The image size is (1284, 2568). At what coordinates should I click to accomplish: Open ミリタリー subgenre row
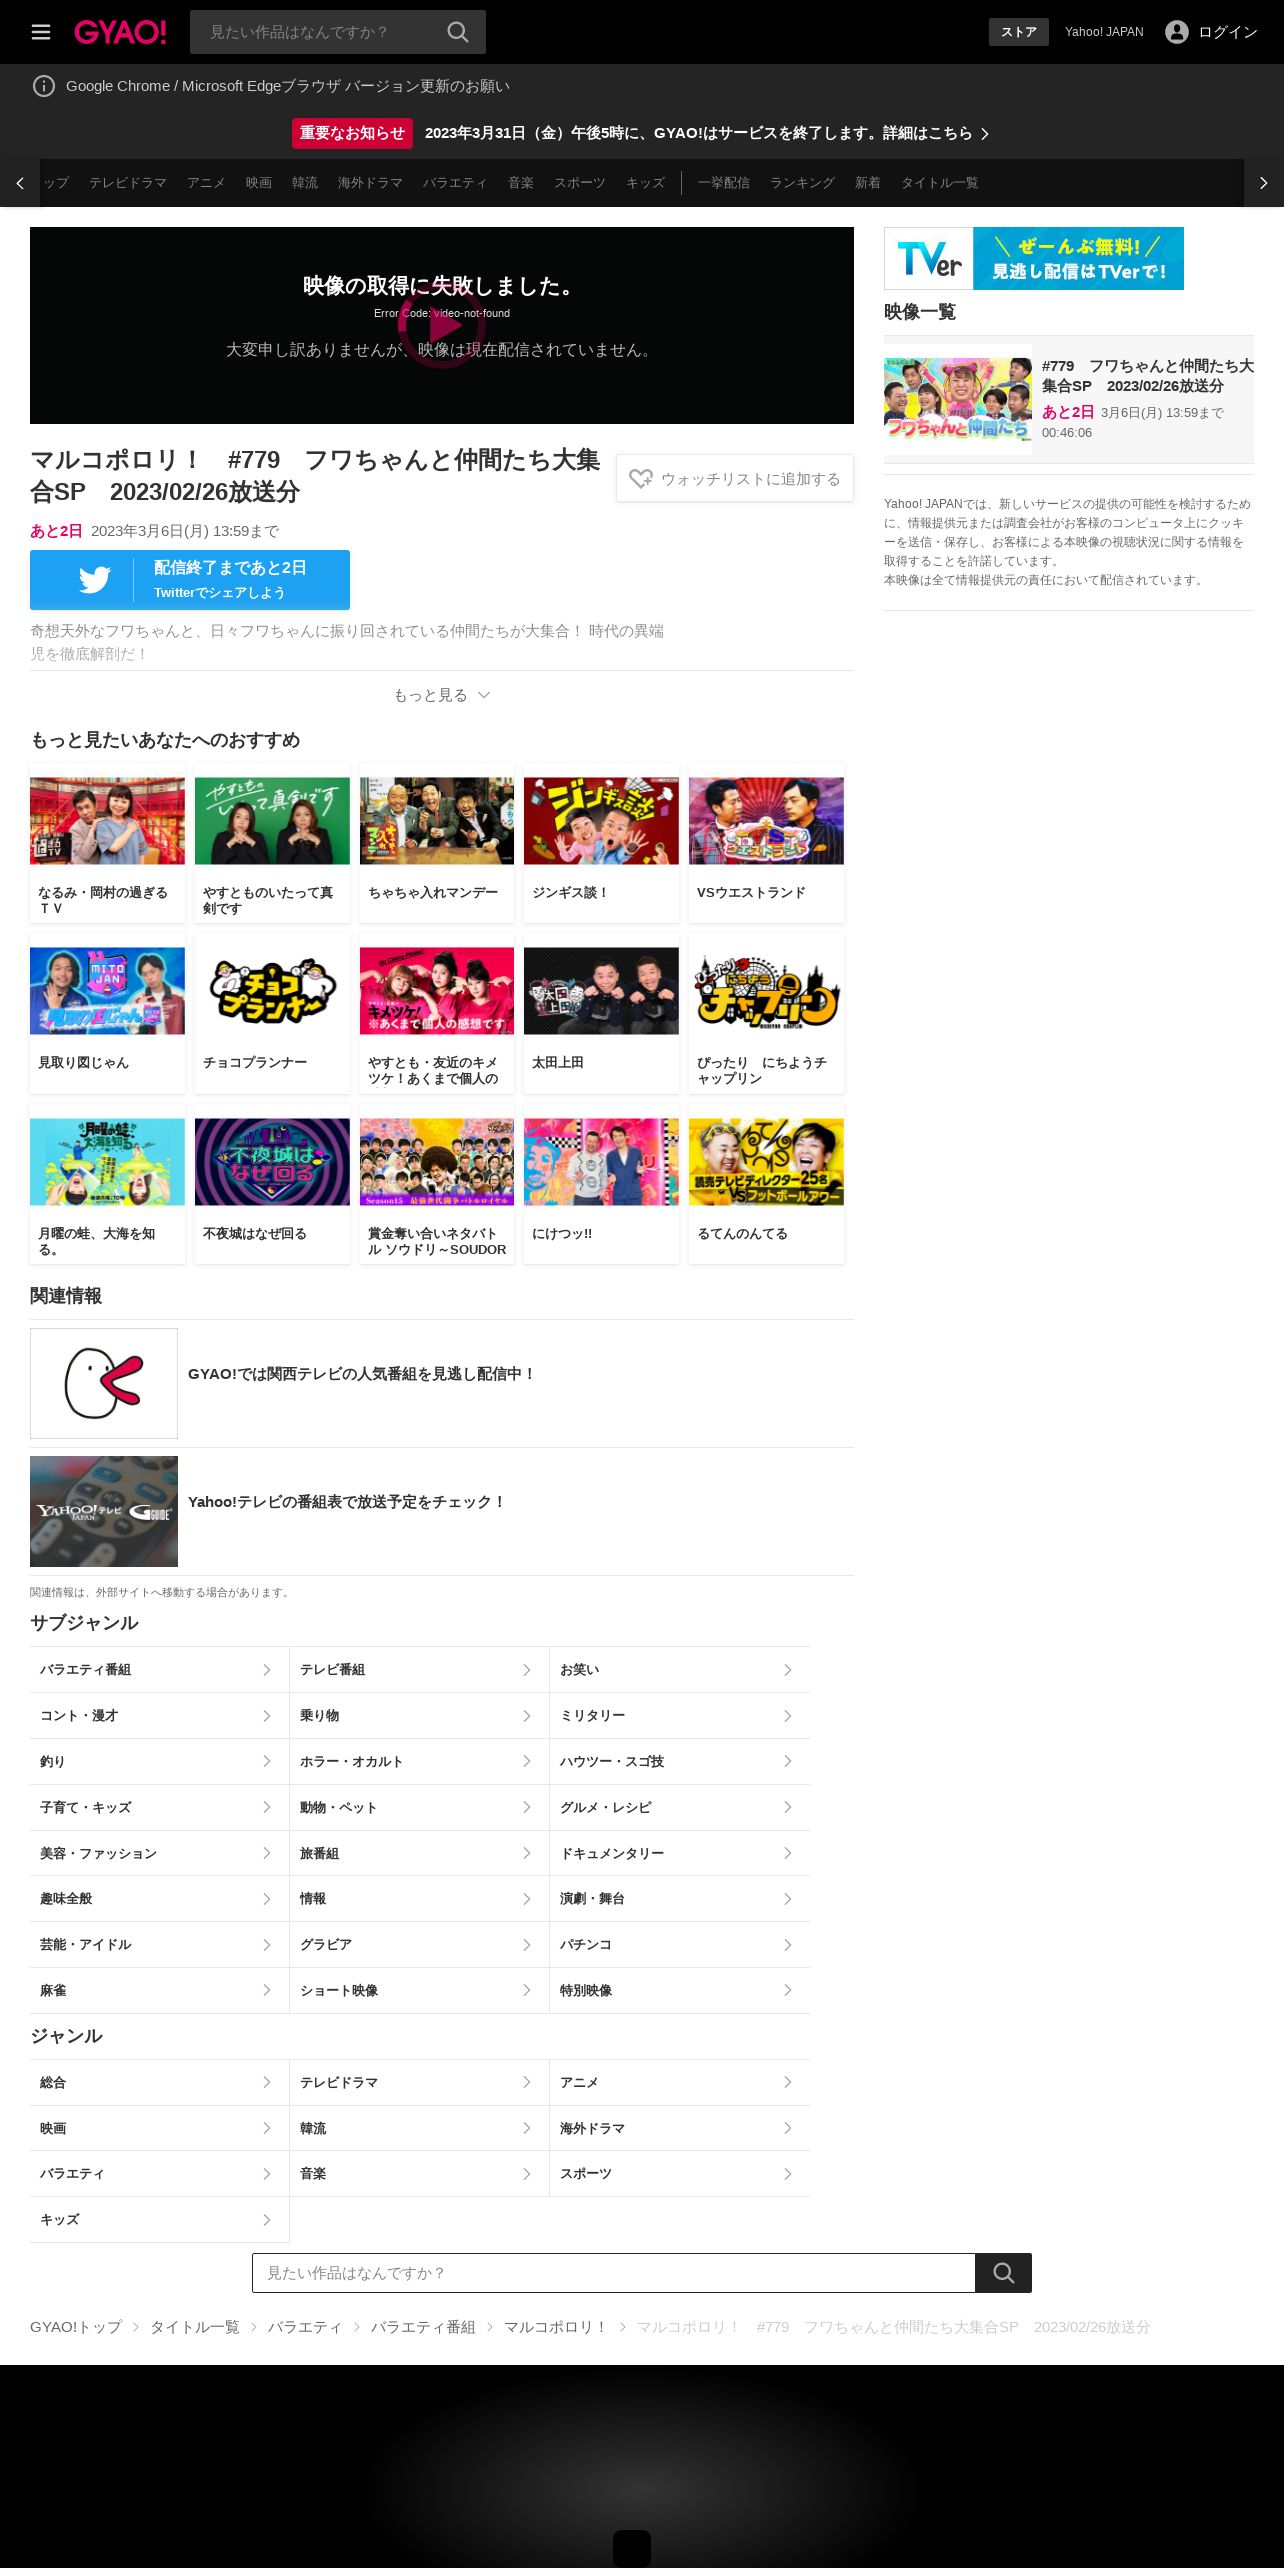(x=680, y=1716)
